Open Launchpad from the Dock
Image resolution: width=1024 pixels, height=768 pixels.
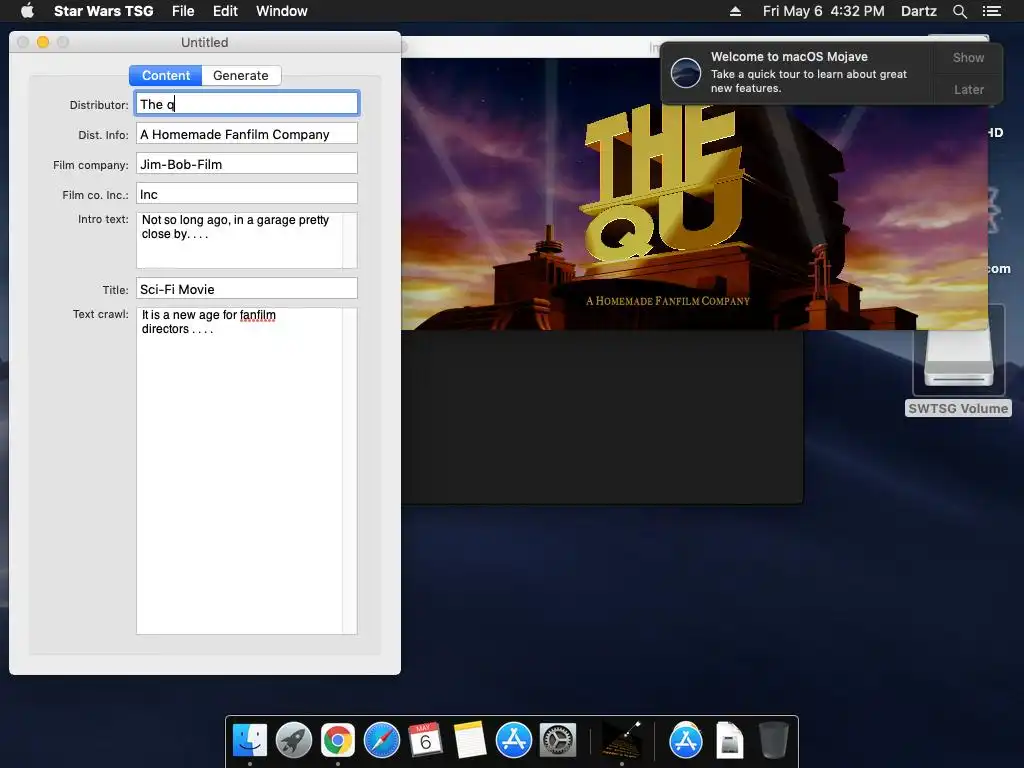[294, 741]
